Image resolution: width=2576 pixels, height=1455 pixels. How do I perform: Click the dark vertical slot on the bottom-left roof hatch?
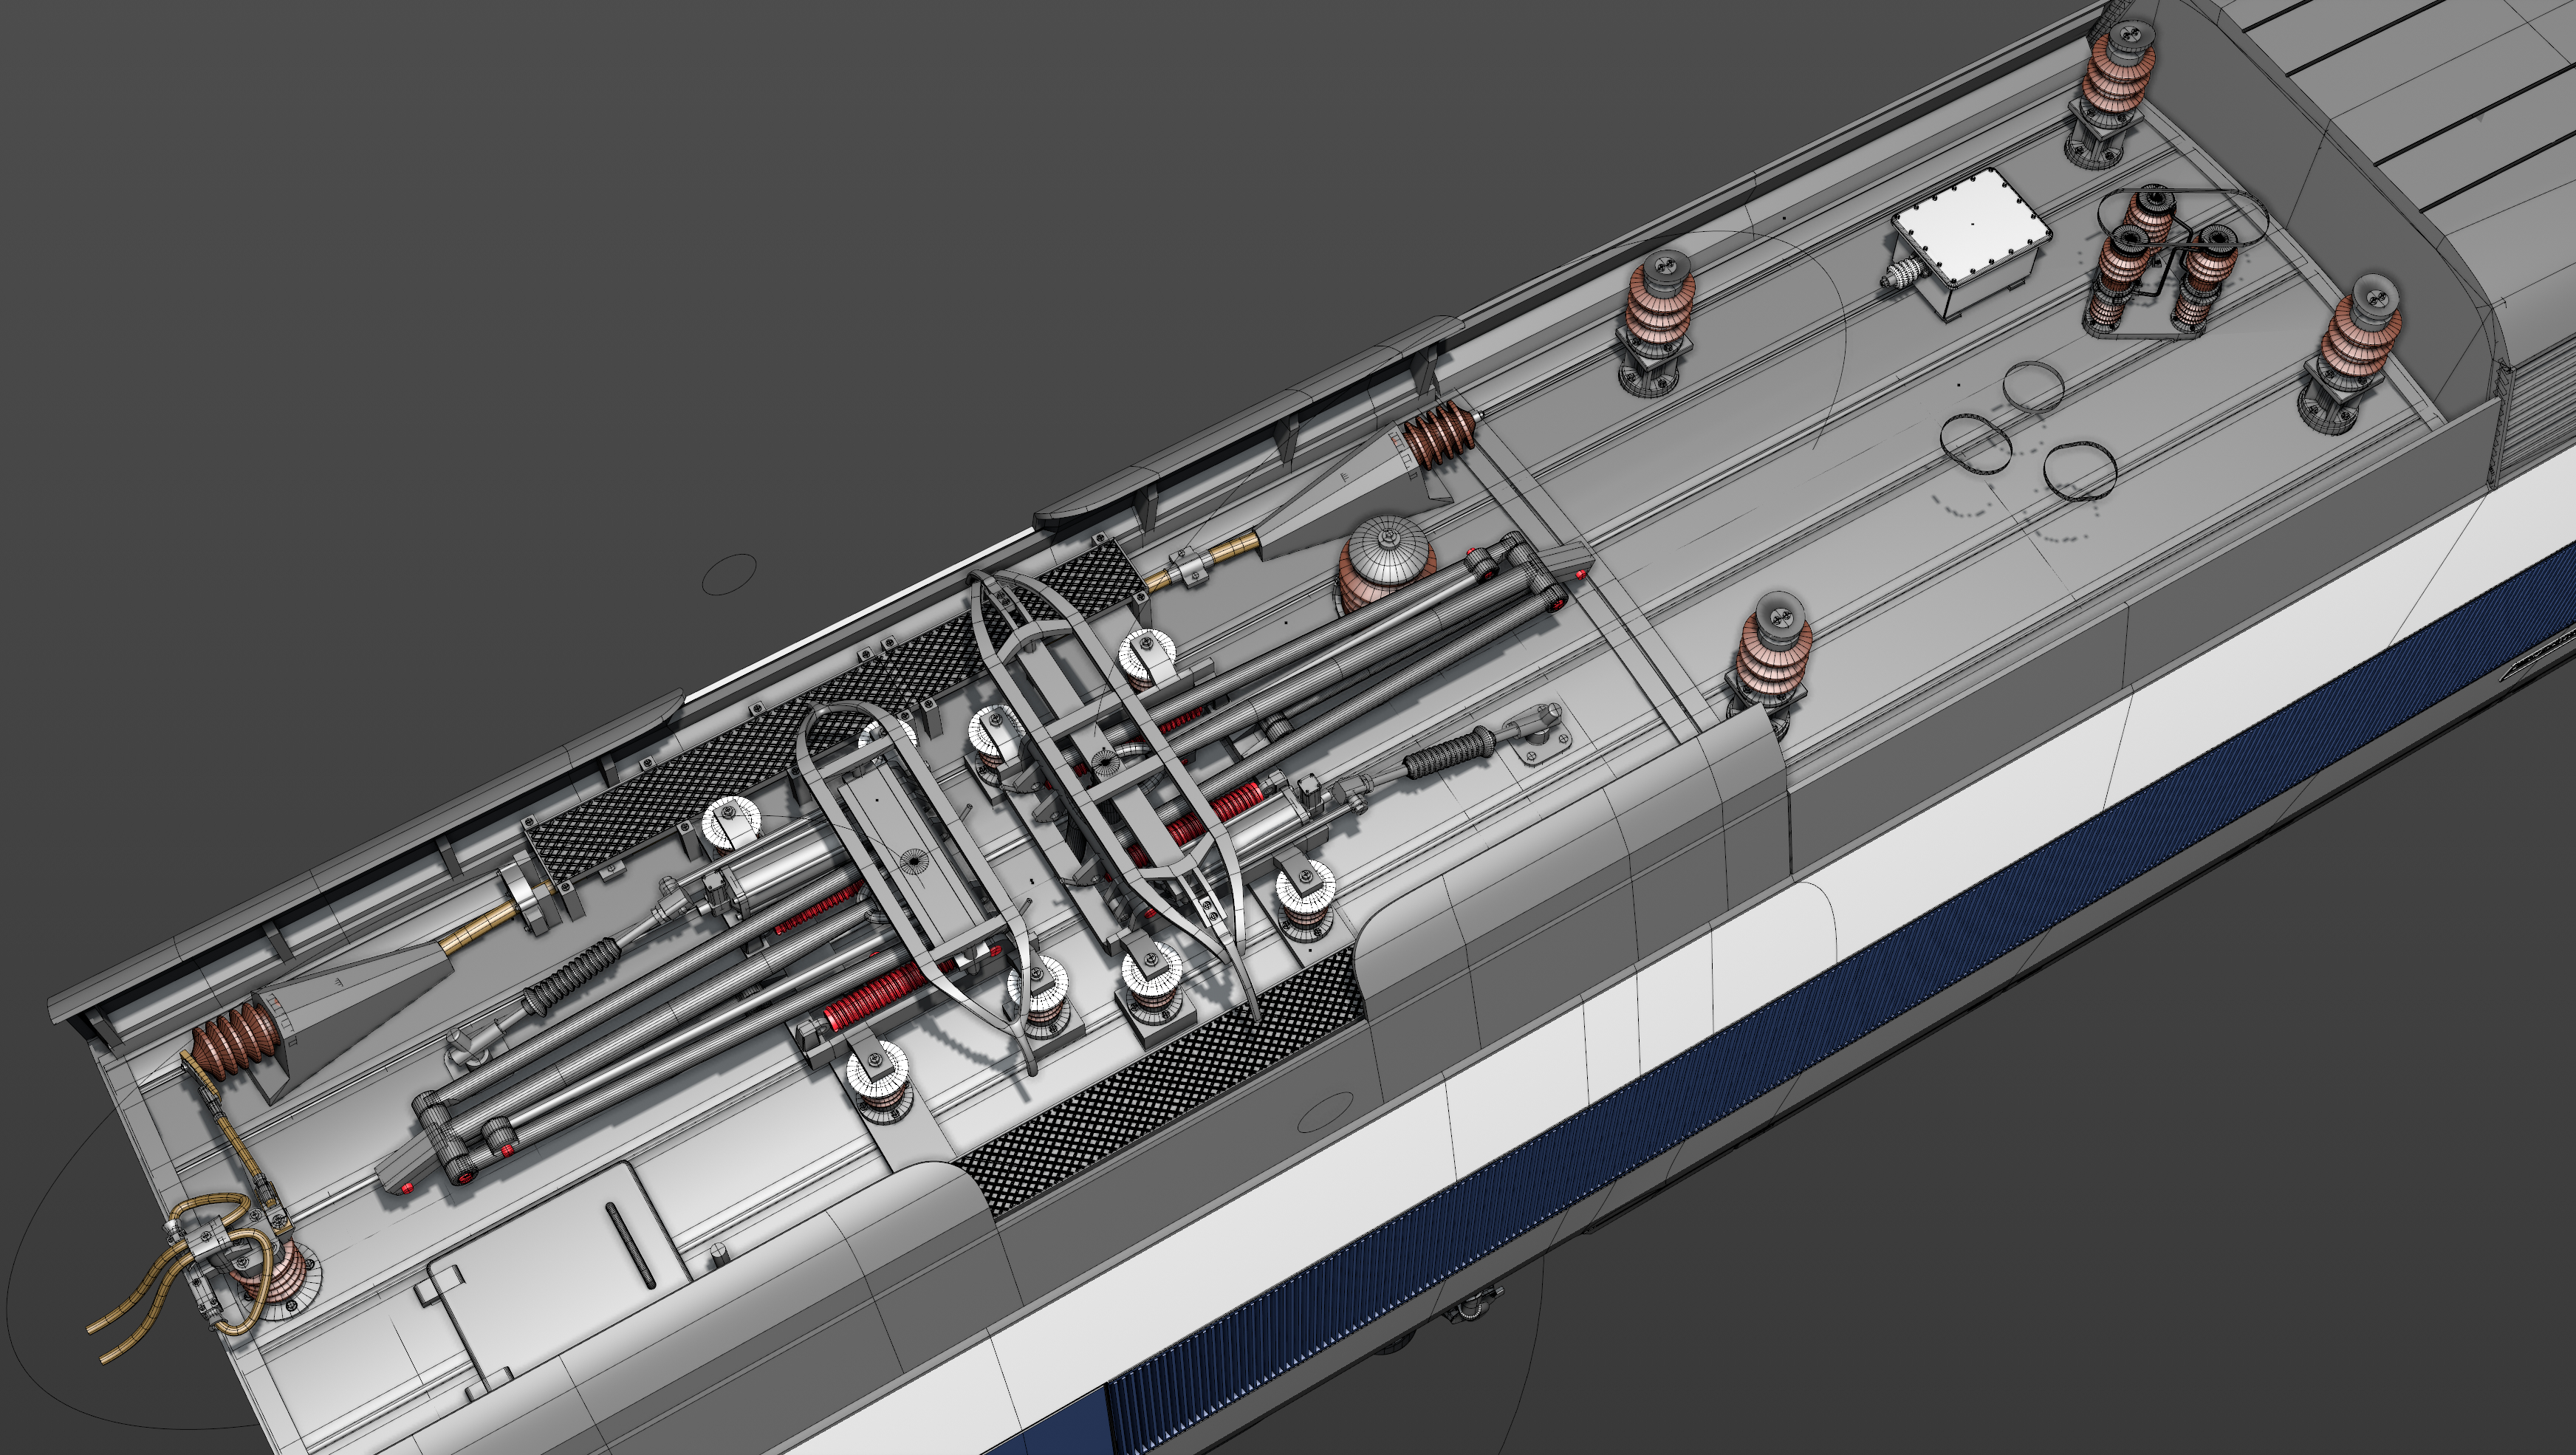[x=629, y=1245]
